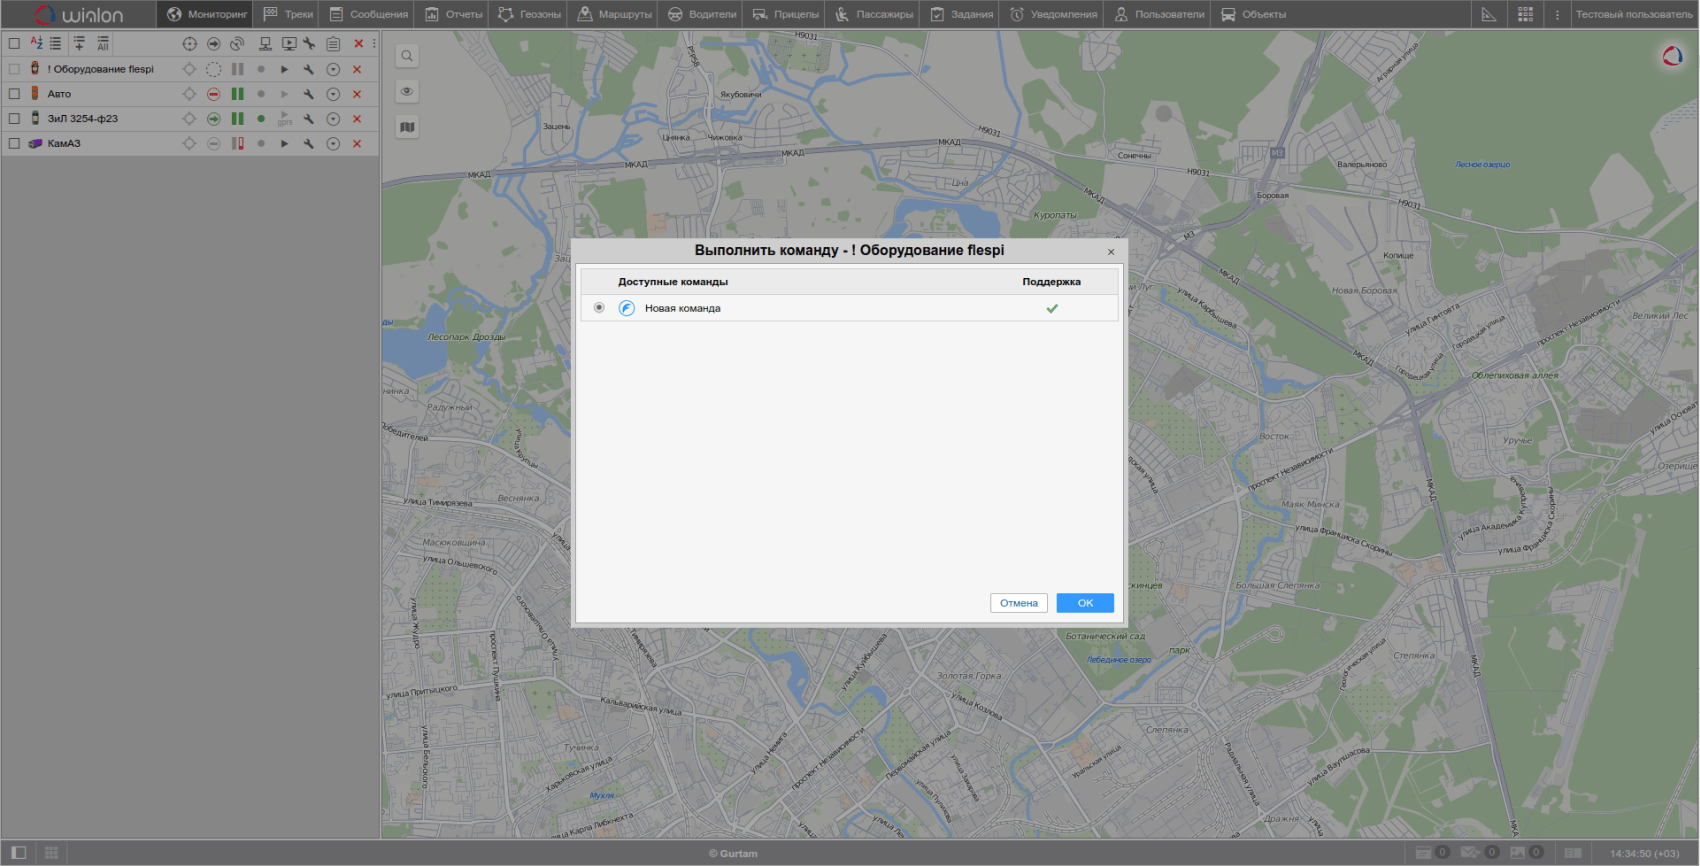Open the Уведомления tab
This screenshot has height=866, width=1700.
(x=1054, y=14)
